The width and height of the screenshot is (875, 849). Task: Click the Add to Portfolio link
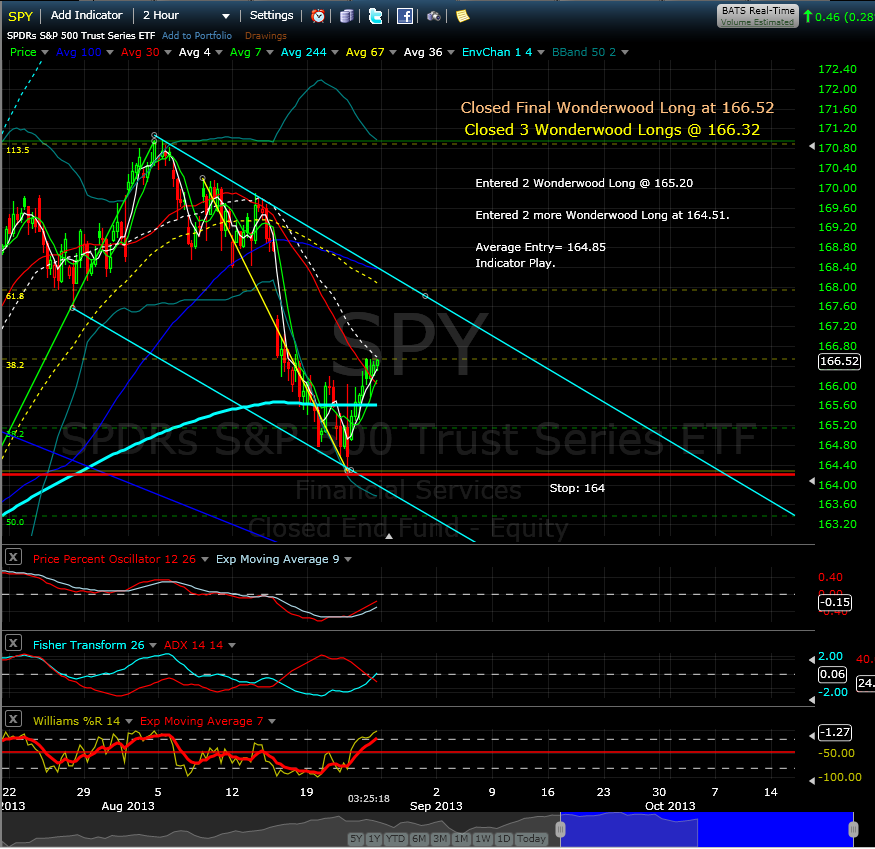(197, 36)
